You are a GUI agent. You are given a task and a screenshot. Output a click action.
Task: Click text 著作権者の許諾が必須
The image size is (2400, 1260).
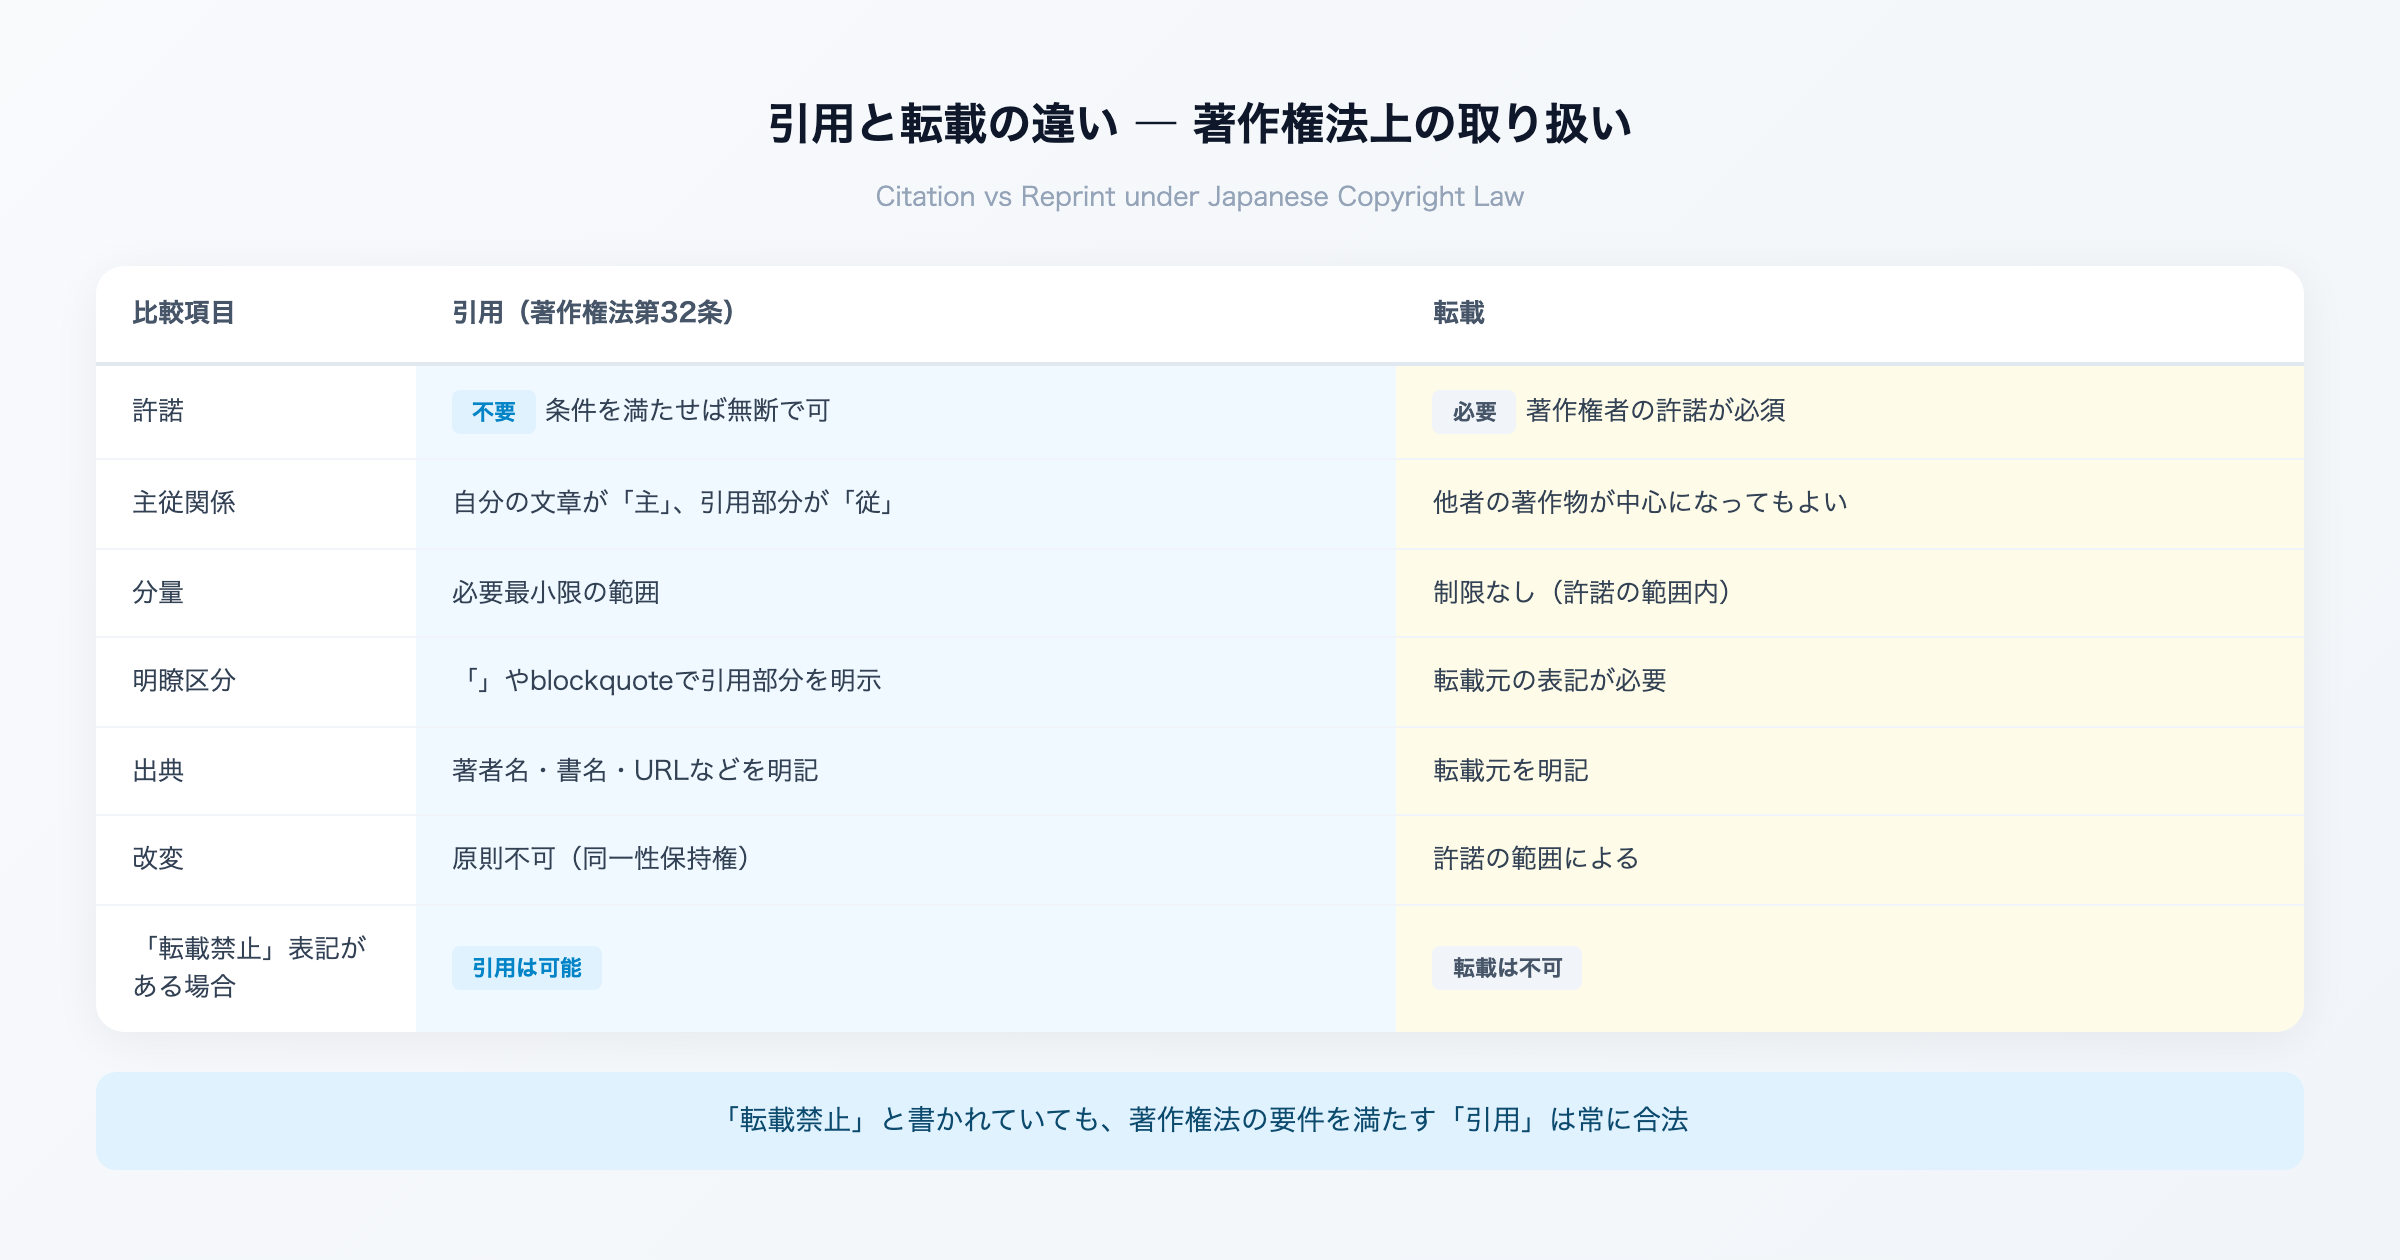point(1655,411)
